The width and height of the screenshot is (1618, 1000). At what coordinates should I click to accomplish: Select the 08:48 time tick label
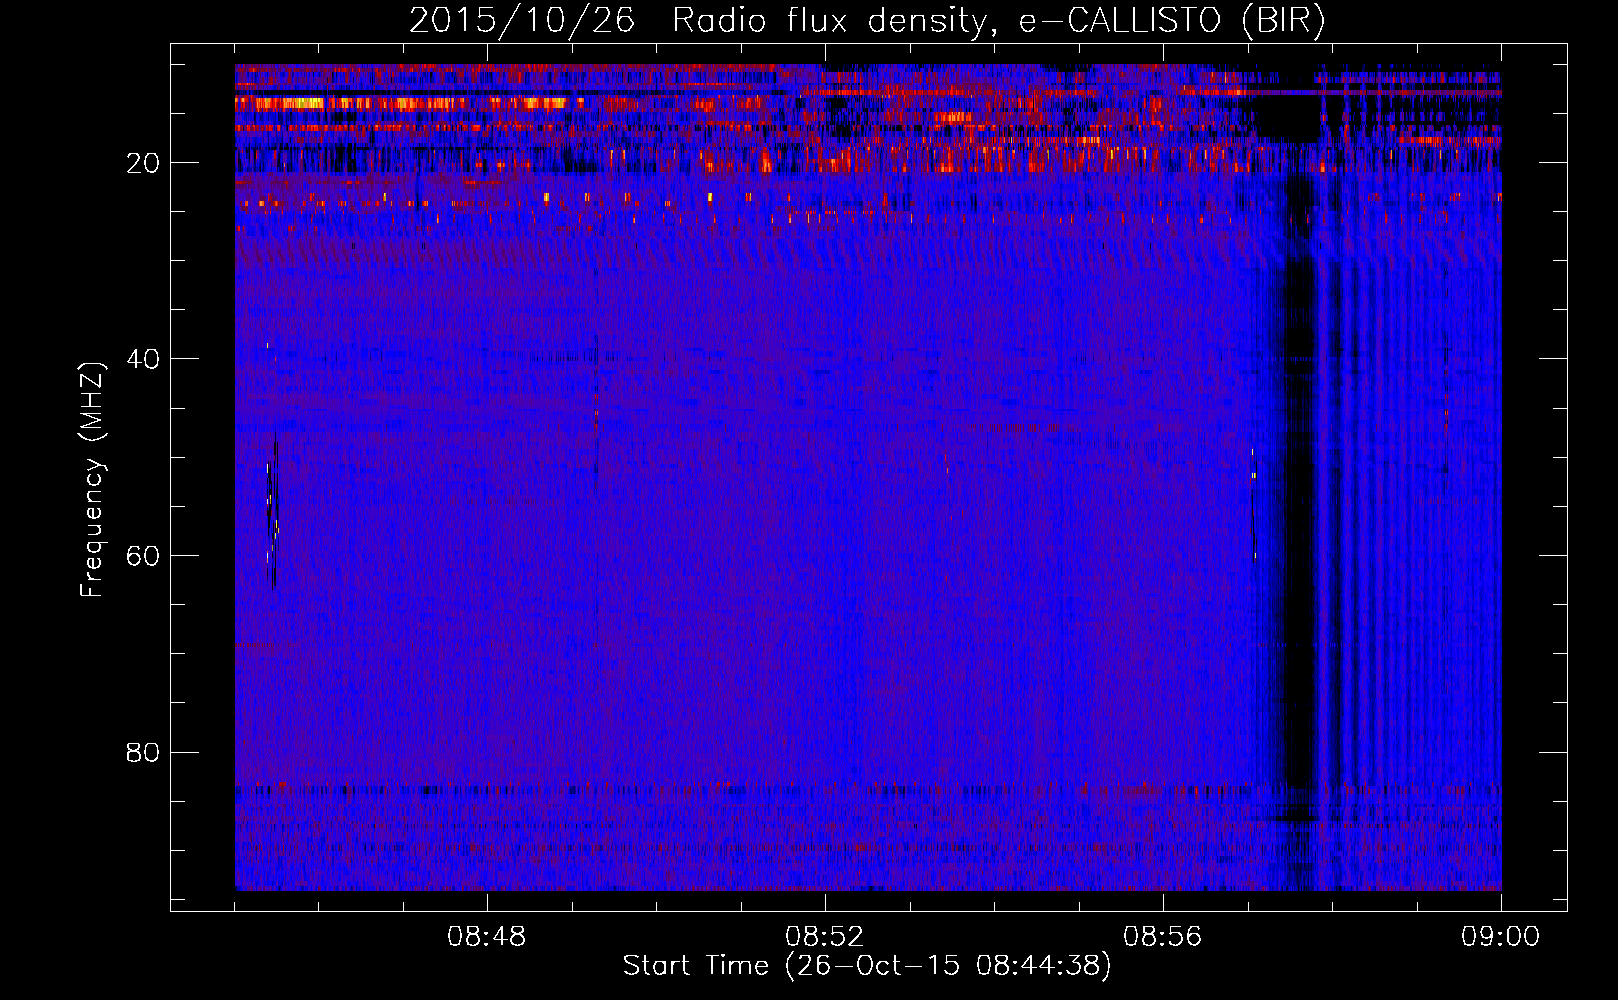(487, 936)
